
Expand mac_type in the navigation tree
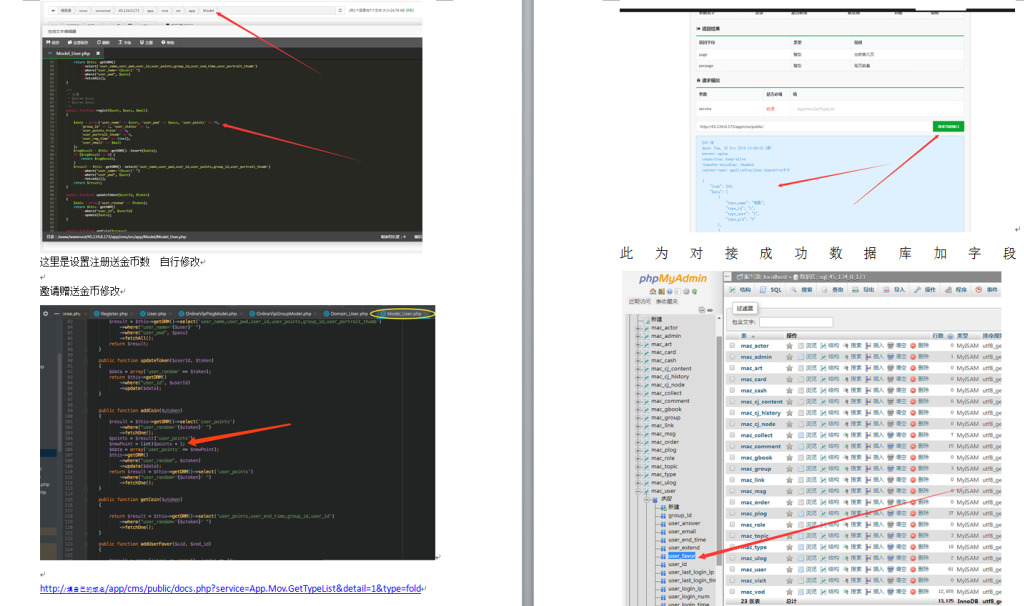638,475
